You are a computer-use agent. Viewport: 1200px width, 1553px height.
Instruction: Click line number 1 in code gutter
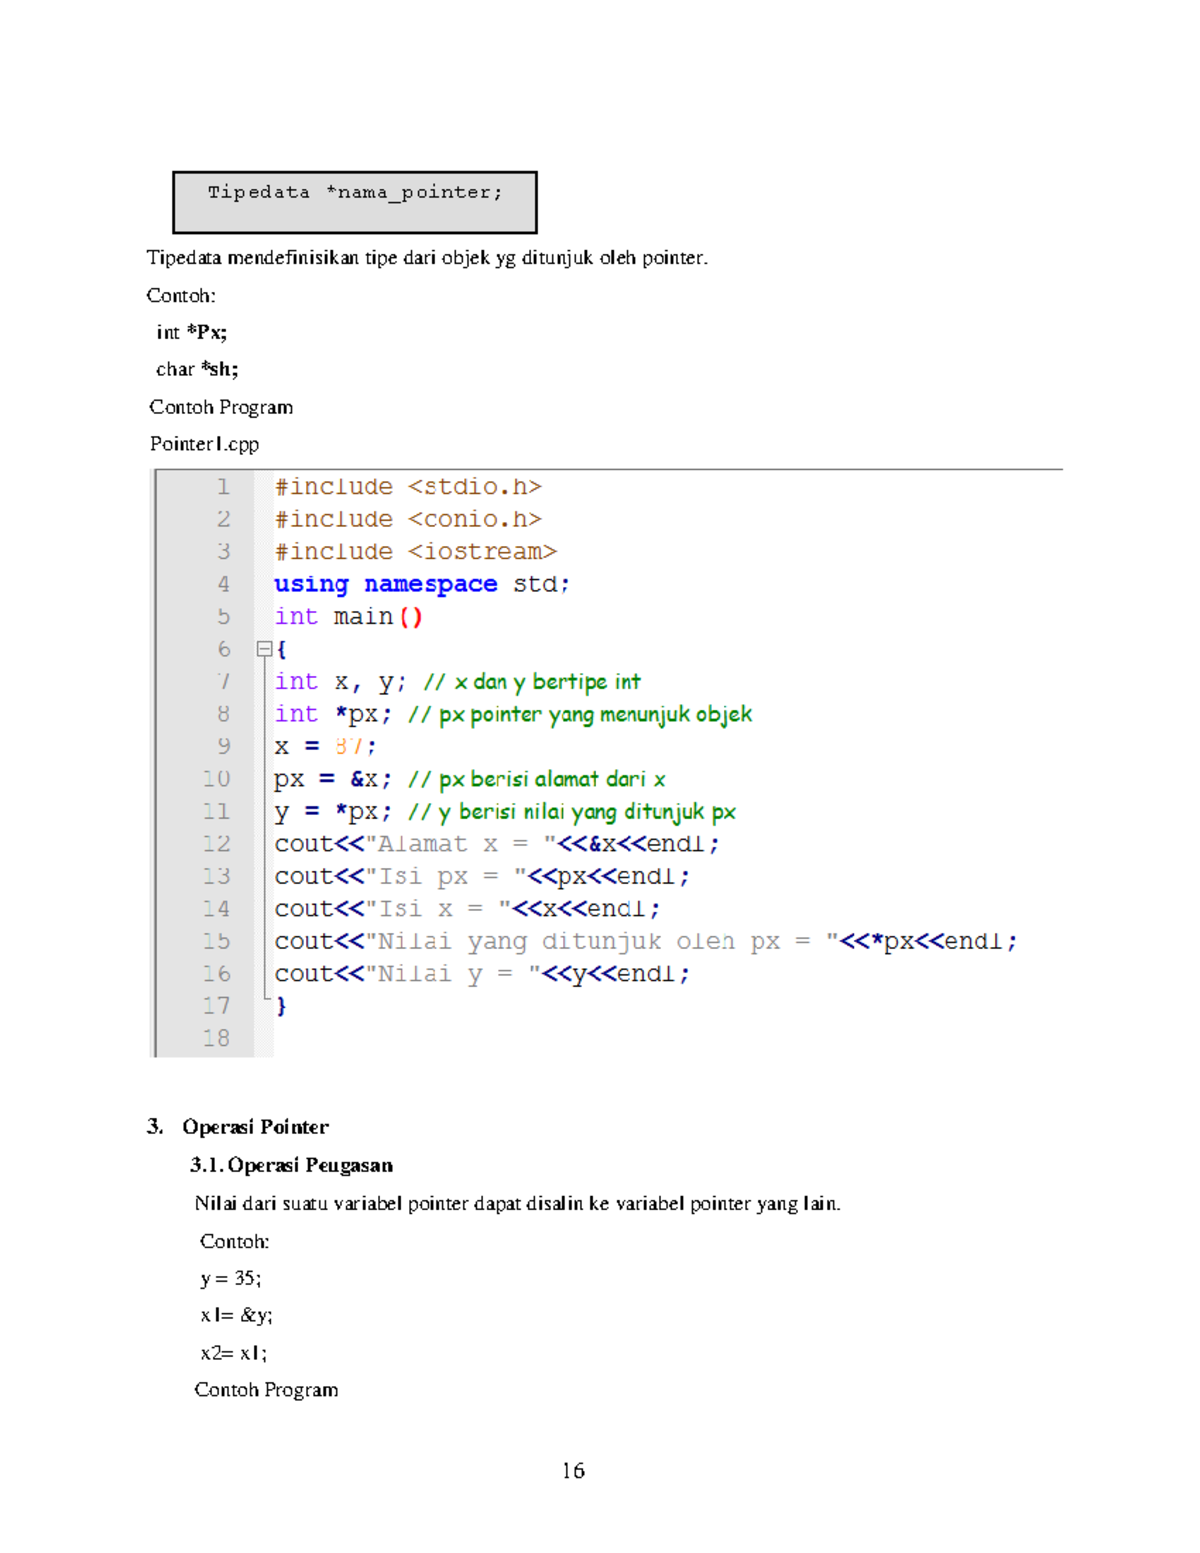click(223, 487)
